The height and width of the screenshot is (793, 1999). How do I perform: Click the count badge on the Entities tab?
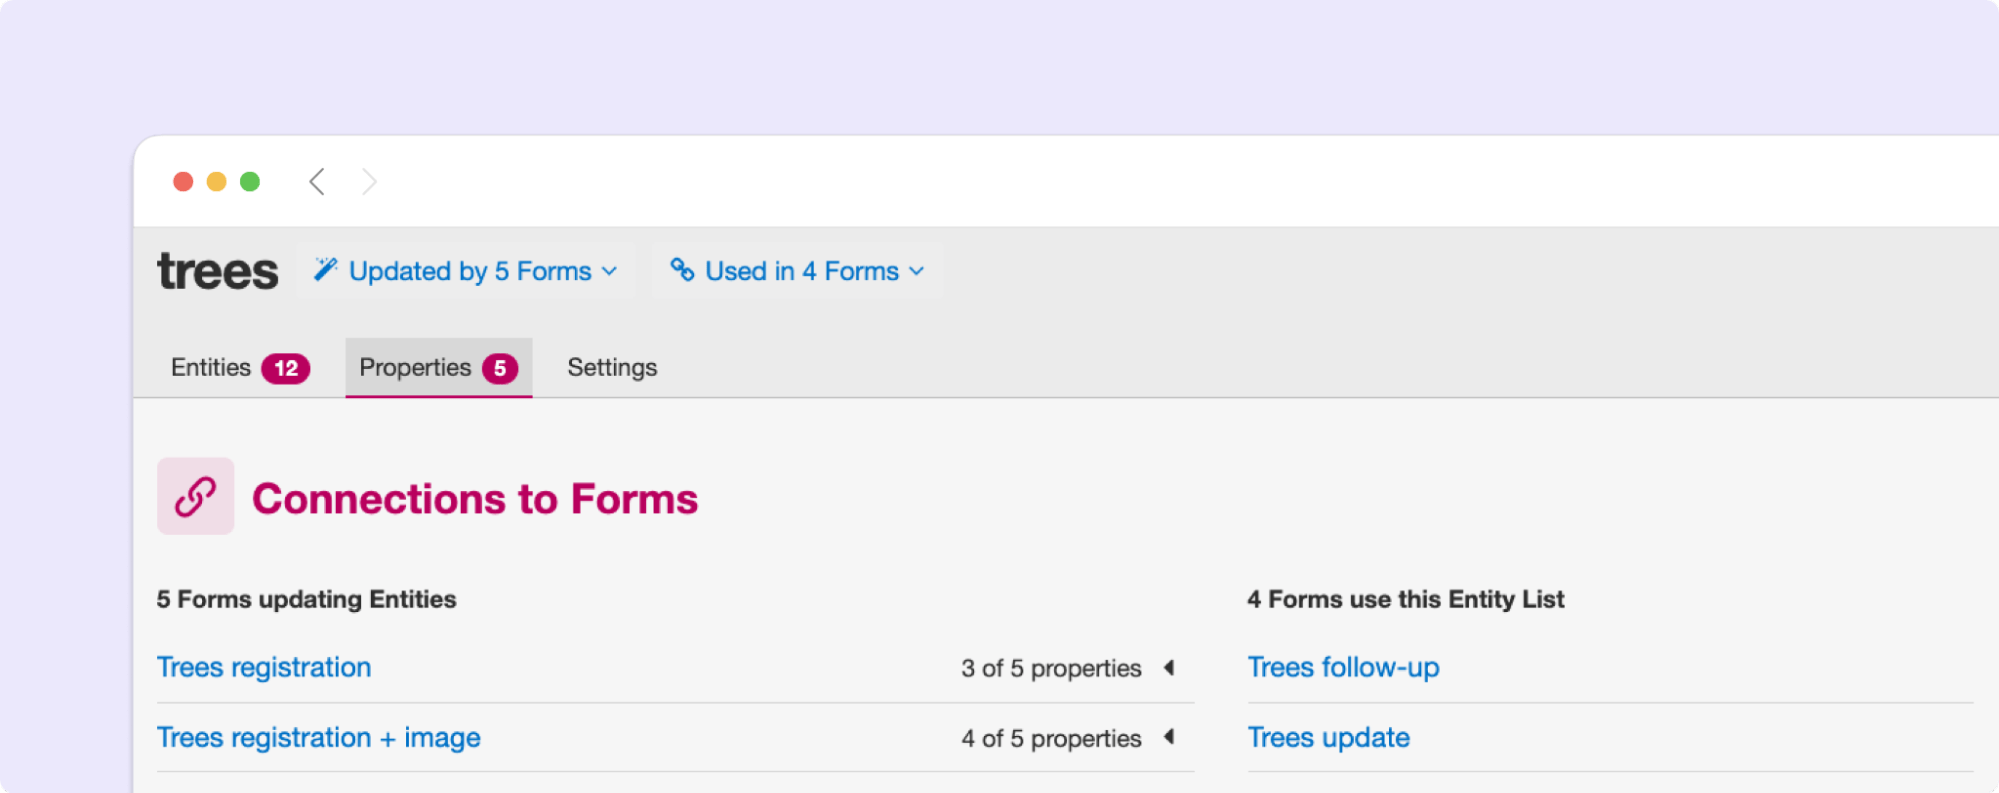click(287, 367)
